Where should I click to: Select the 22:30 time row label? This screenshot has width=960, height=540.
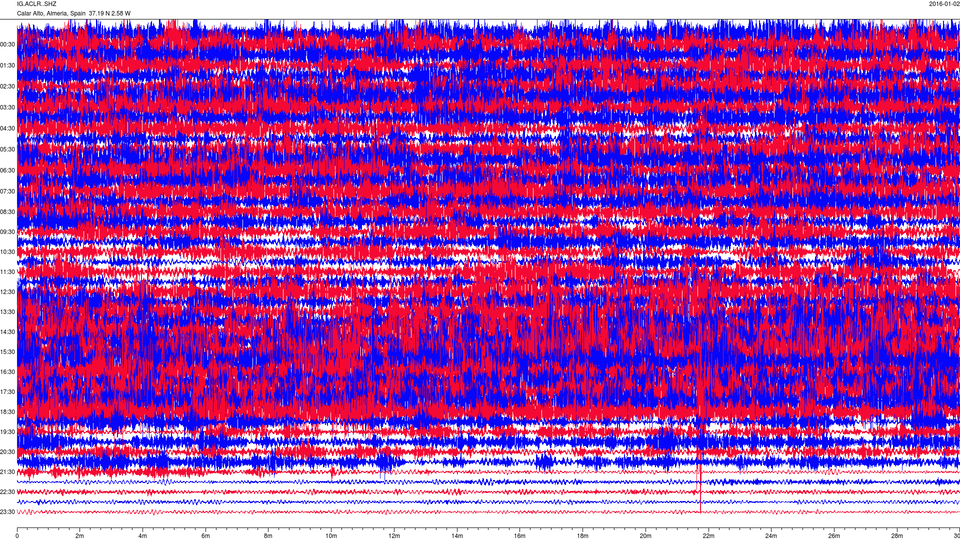[7, 492]
